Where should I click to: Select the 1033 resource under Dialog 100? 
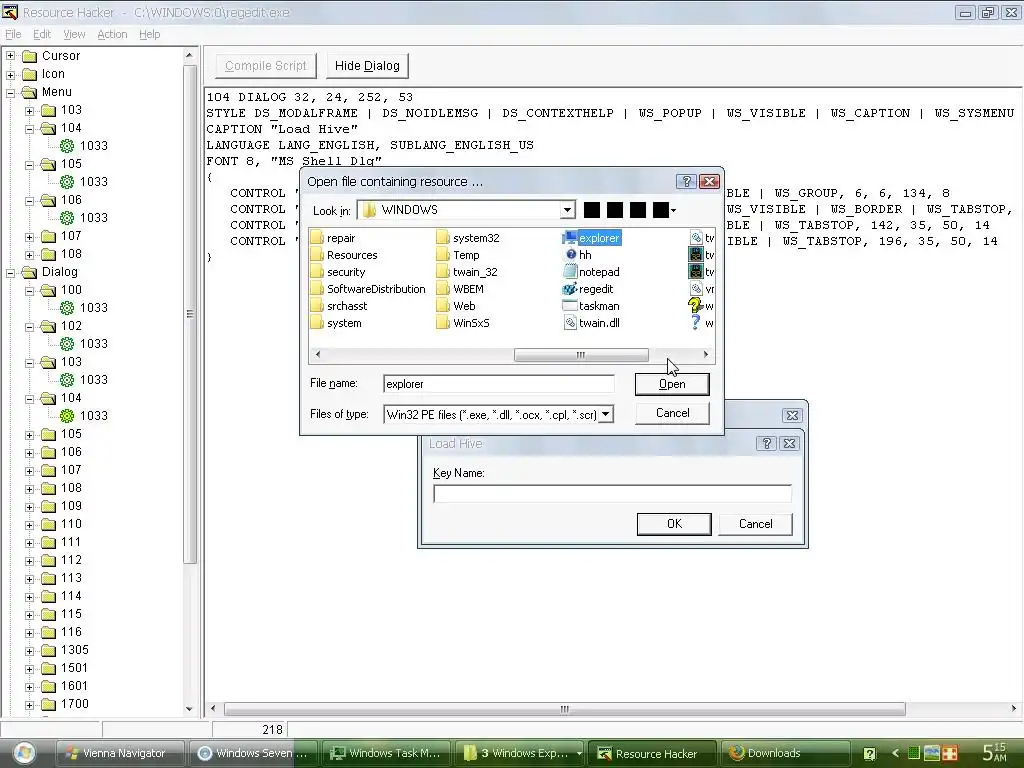(84, 308)
